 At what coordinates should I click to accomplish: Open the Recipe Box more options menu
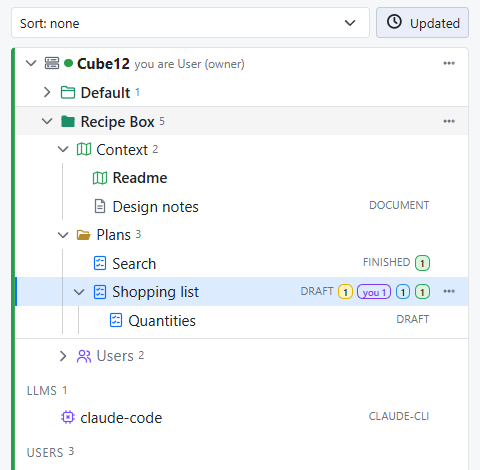pos(449,121)
